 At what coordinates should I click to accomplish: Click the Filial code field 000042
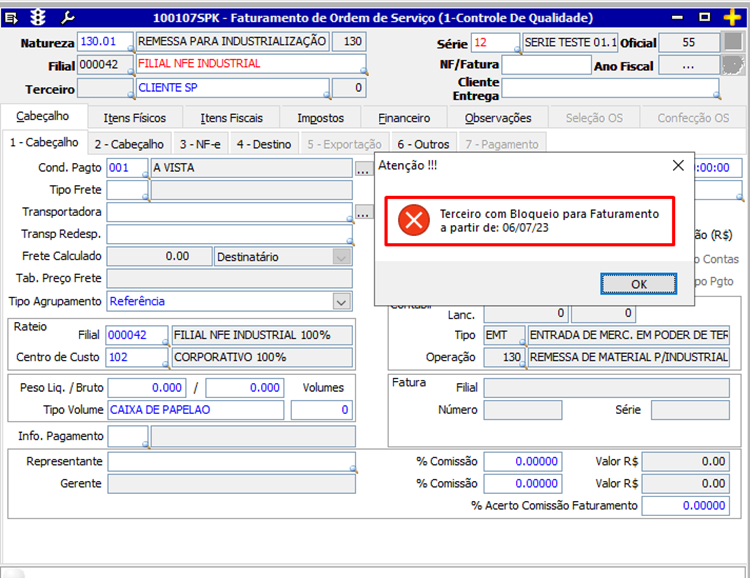click(105, 65)
